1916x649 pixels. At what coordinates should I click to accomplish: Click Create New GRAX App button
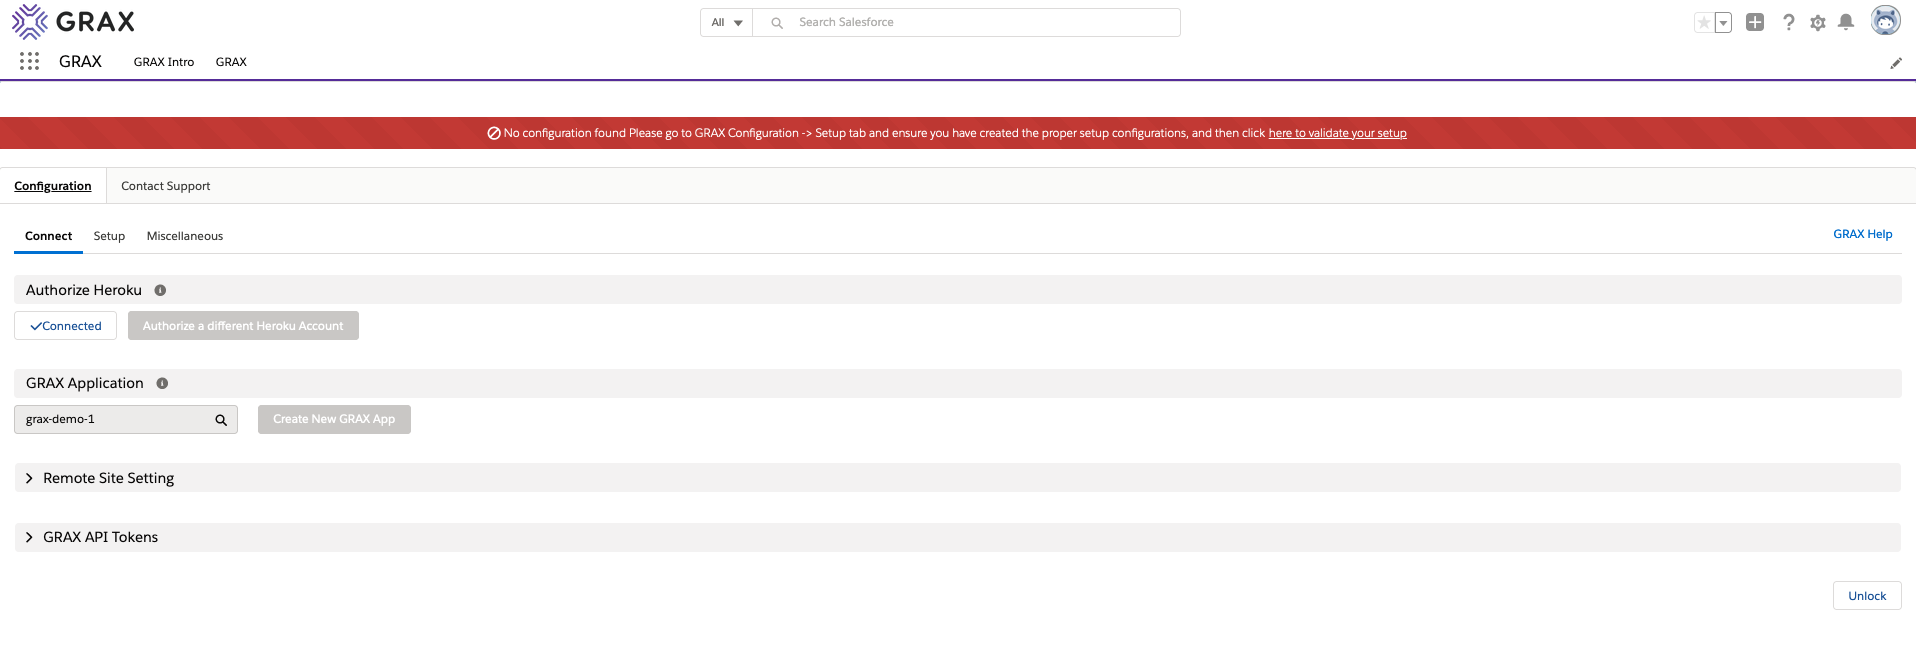tap(334, 419)
